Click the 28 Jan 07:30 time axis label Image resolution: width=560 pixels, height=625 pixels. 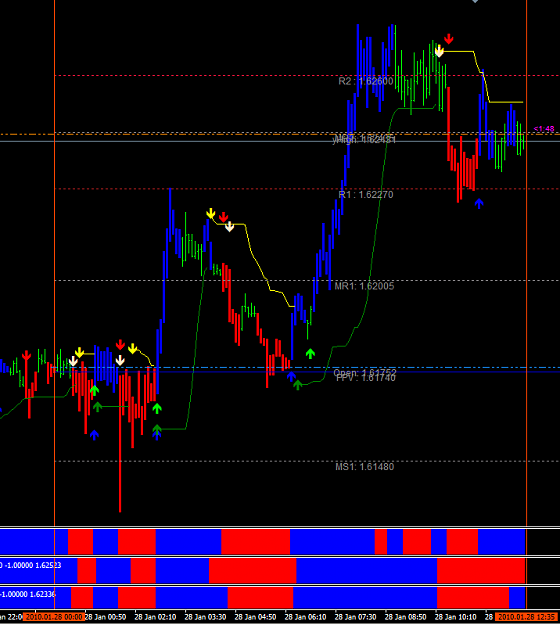point(355,617)
